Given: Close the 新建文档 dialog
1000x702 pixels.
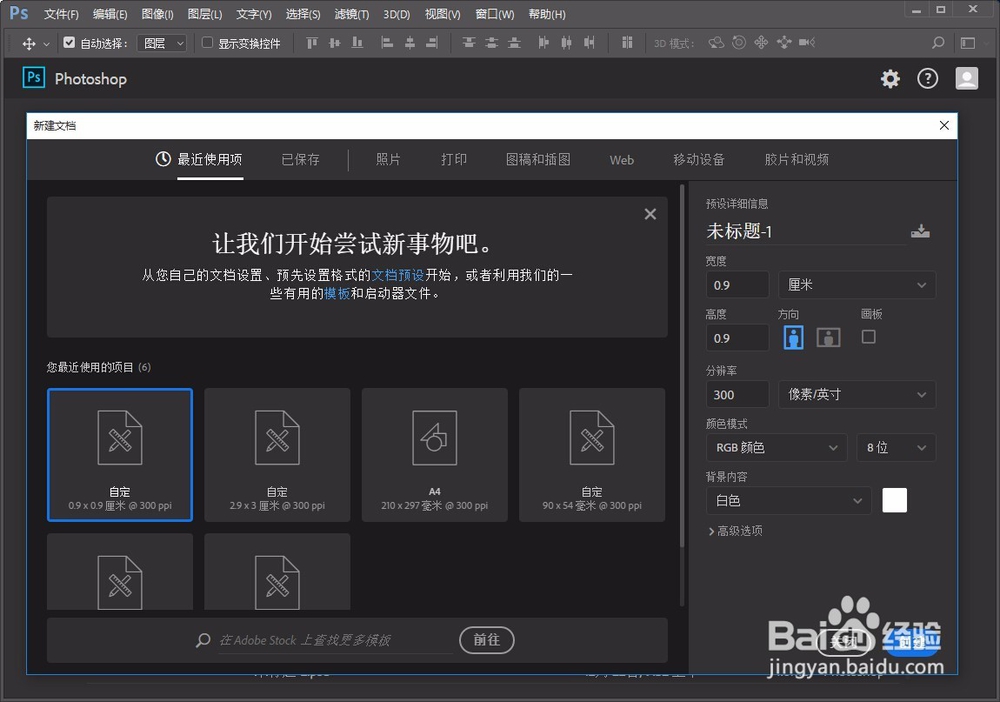Looking at the screenshot, I should (x=944, y=126).
